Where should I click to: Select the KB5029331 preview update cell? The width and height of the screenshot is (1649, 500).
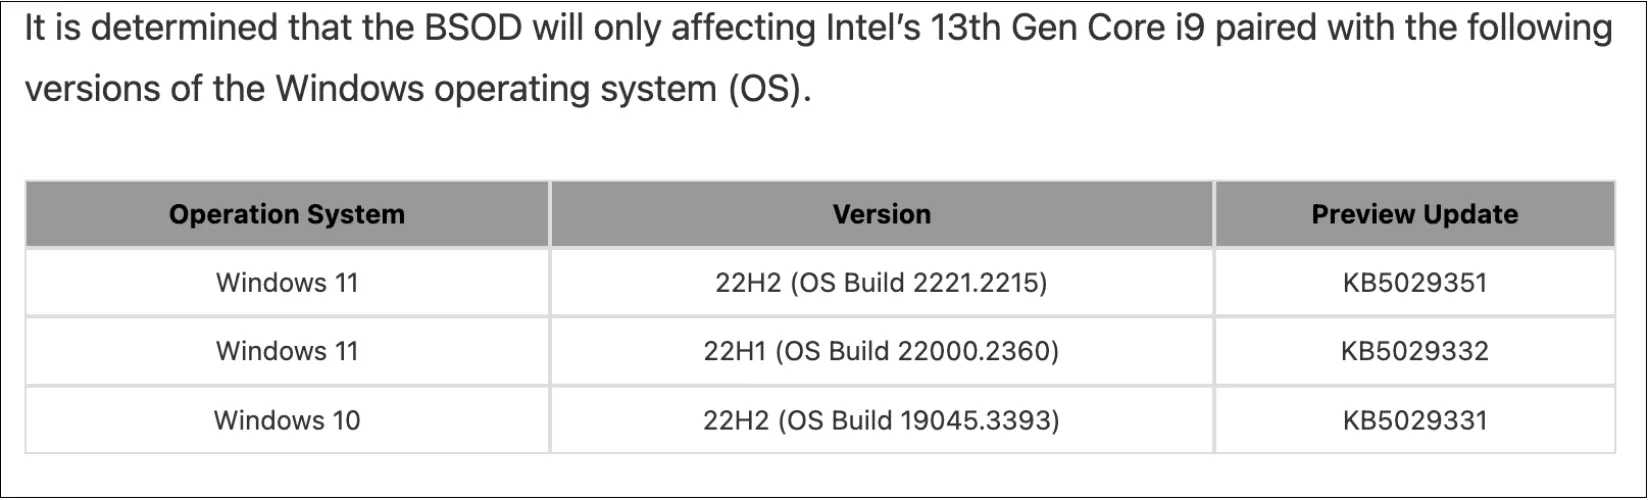point(1414,420)
